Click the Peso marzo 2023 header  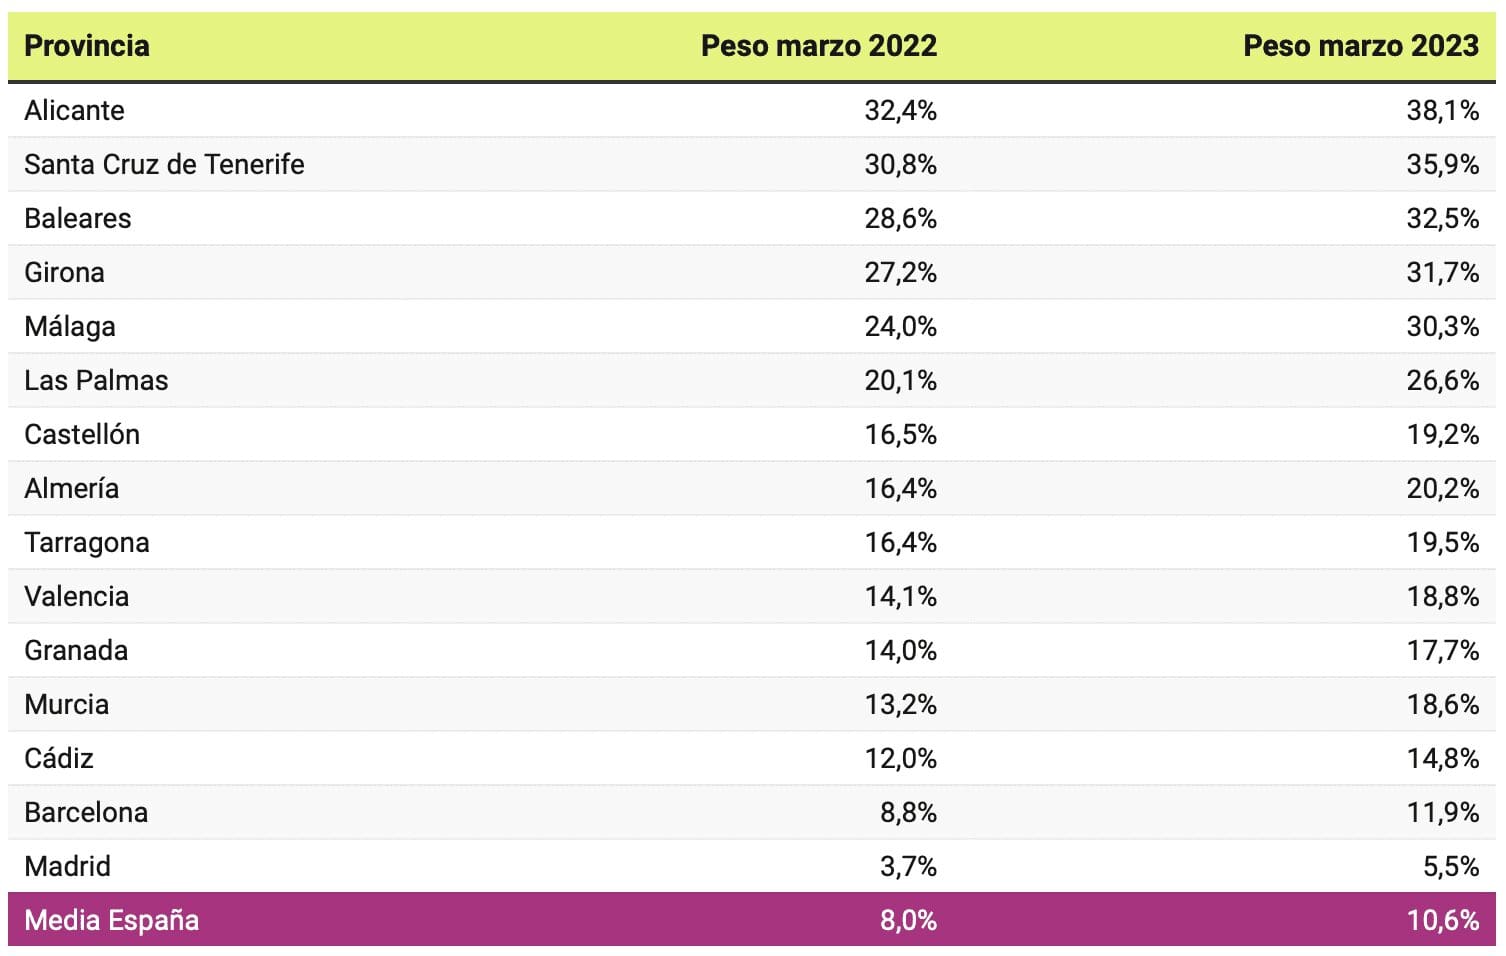(x=1360, y=46)
